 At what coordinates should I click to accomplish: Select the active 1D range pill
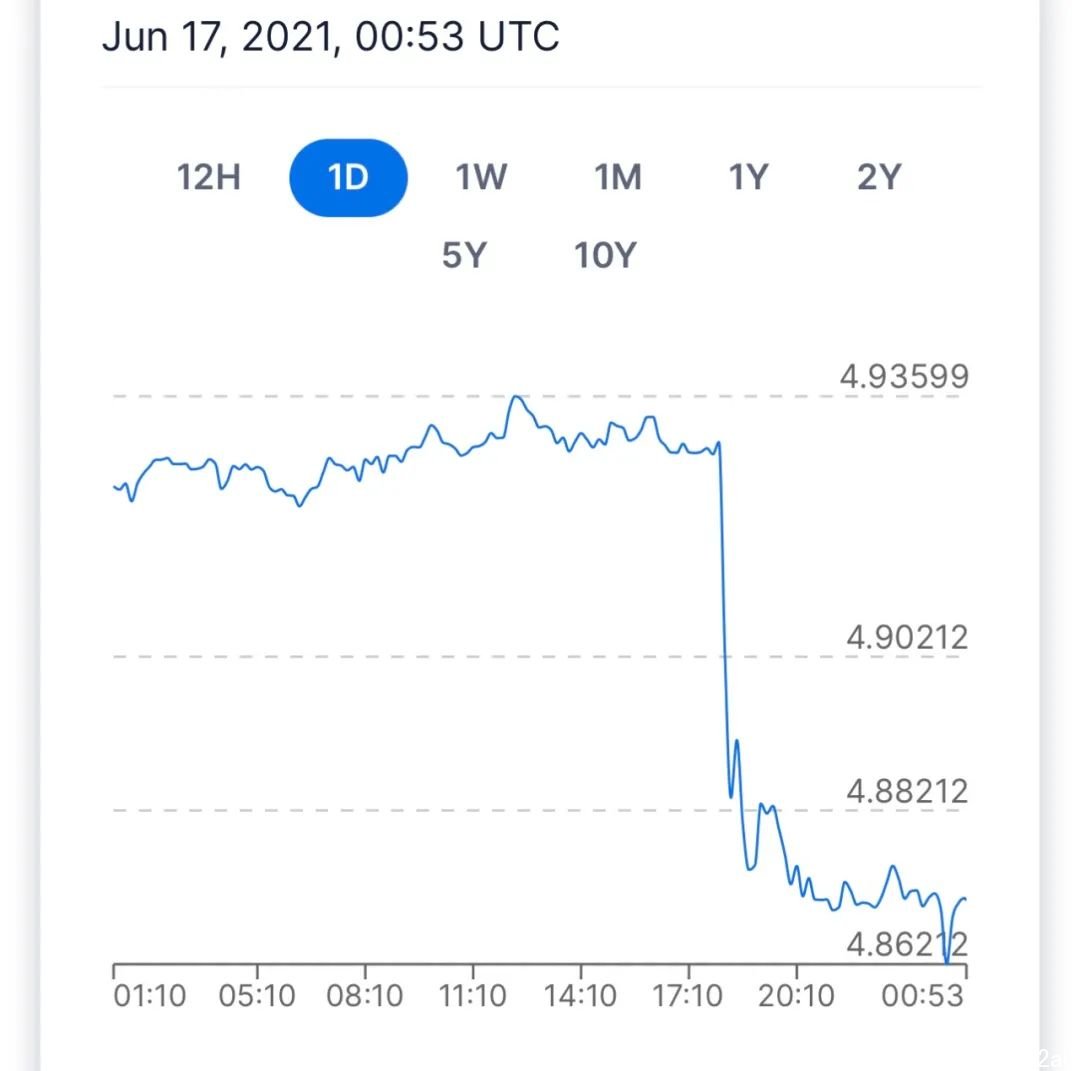349,178
